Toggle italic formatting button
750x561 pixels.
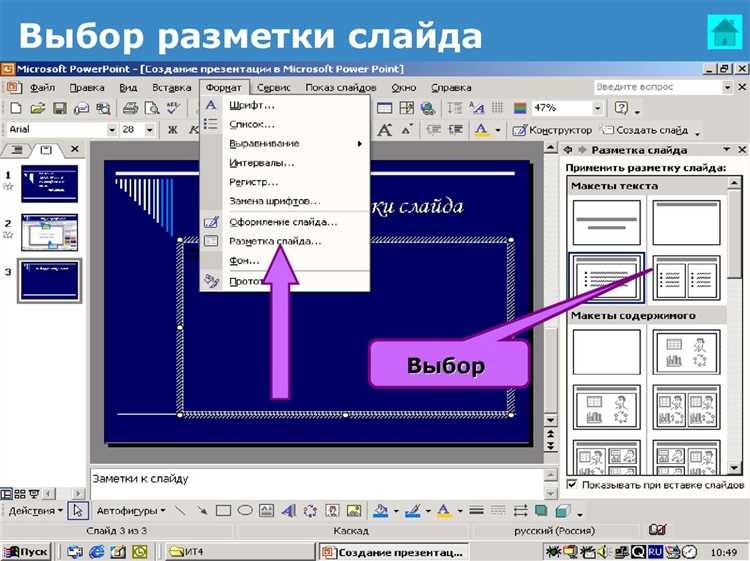click(x=194, y=130)
